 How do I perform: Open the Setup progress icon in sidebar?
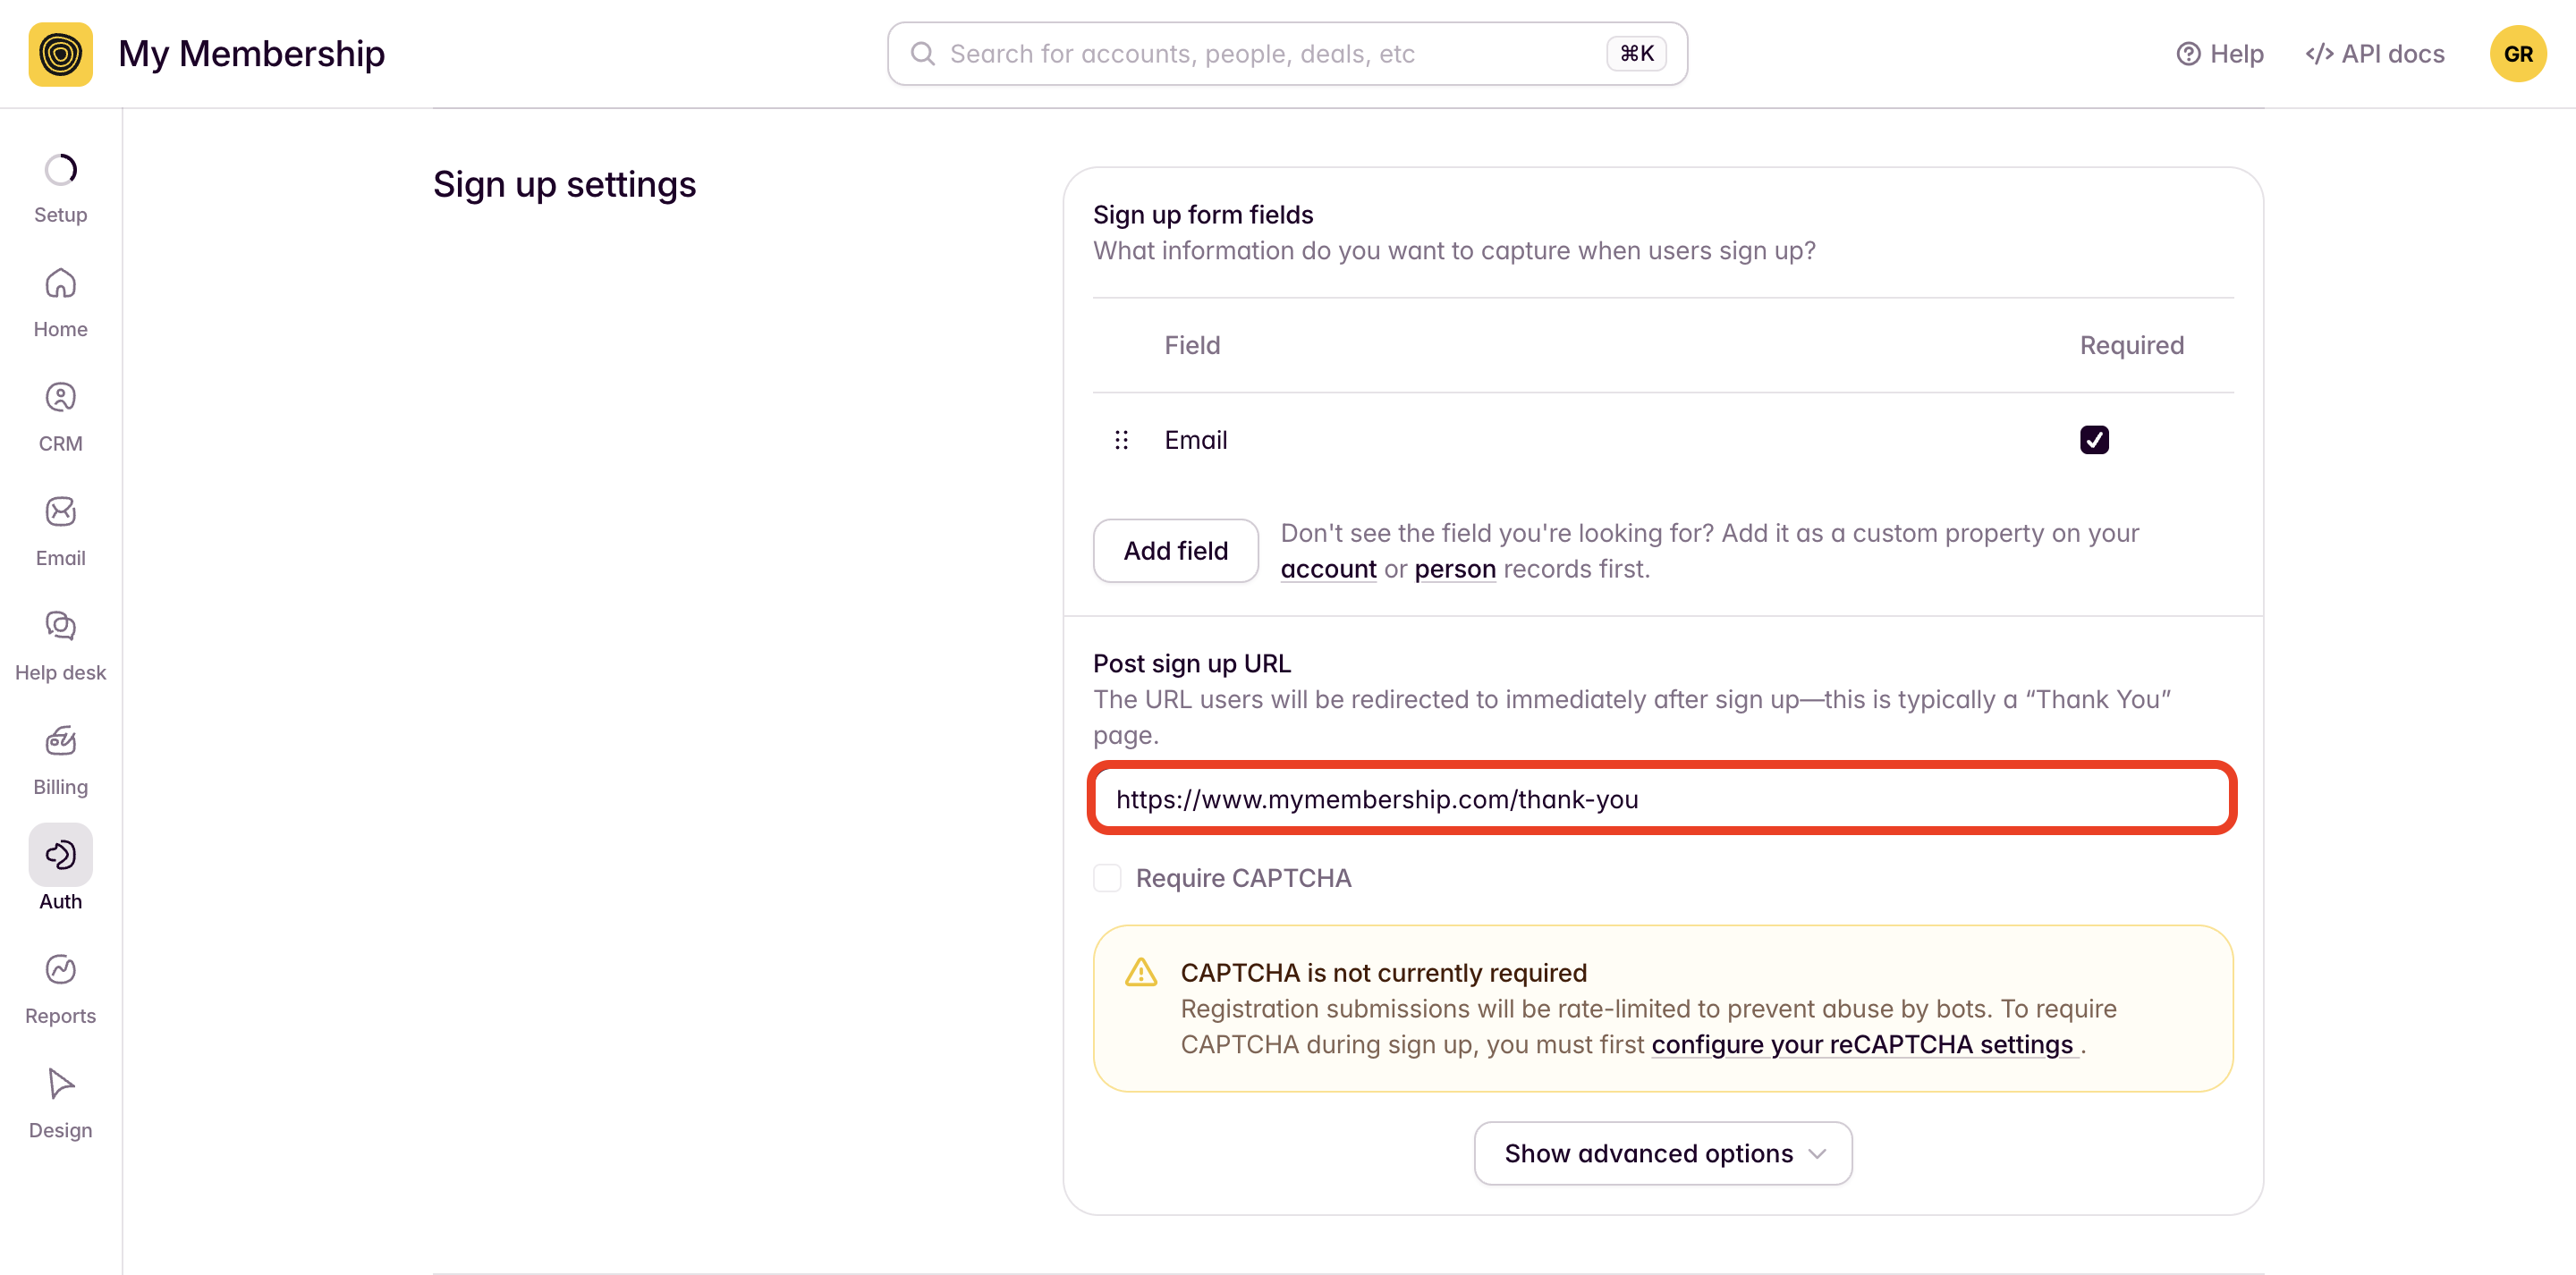click(x=60, y=170)
